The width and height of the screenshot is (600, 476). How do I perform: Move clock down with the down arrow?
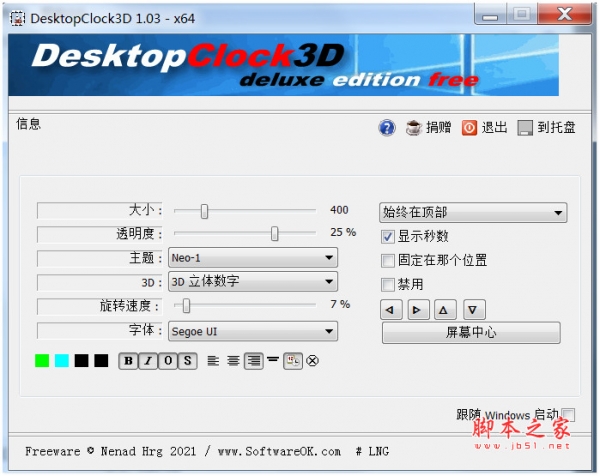click(474, 310)
